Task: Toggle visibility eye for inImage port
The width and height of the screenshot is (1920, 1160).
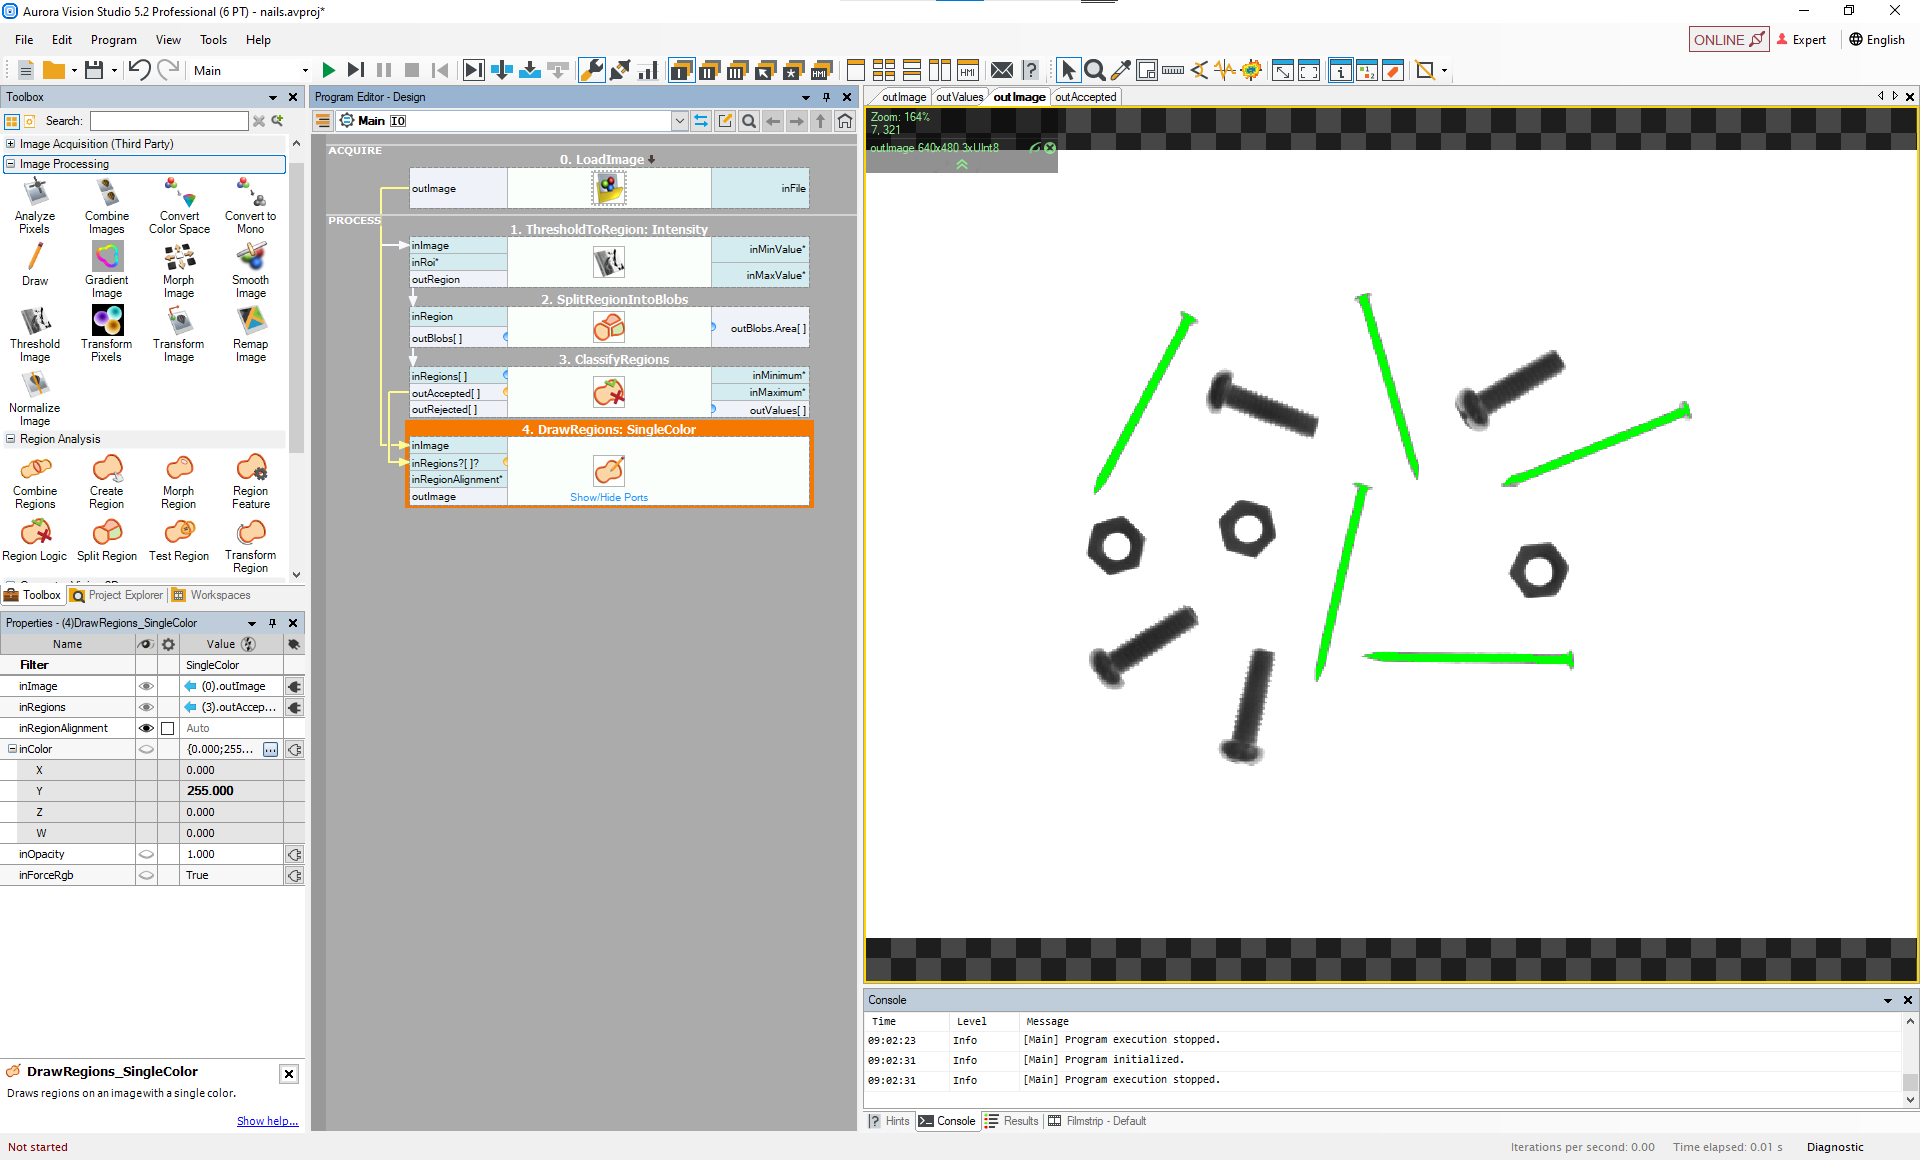Action: [x=146, y=686]
